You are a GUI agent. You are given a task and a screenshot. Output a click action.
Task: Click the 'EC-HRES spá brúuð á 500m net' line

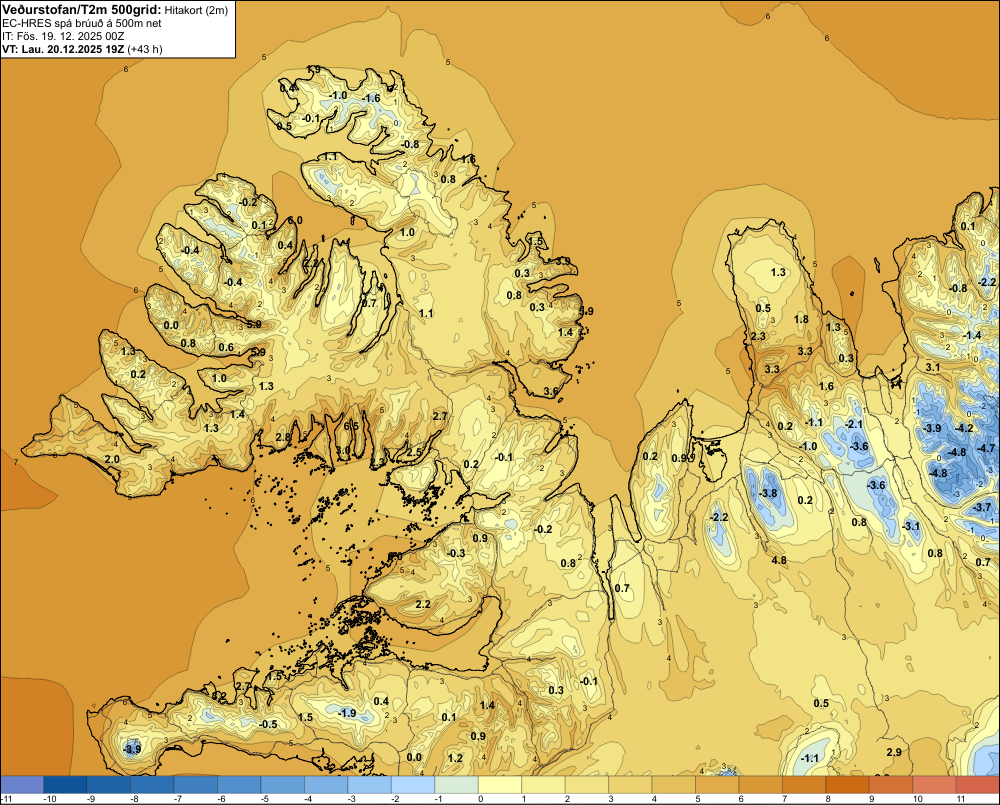pyautogui.click(x=82, y=23)
